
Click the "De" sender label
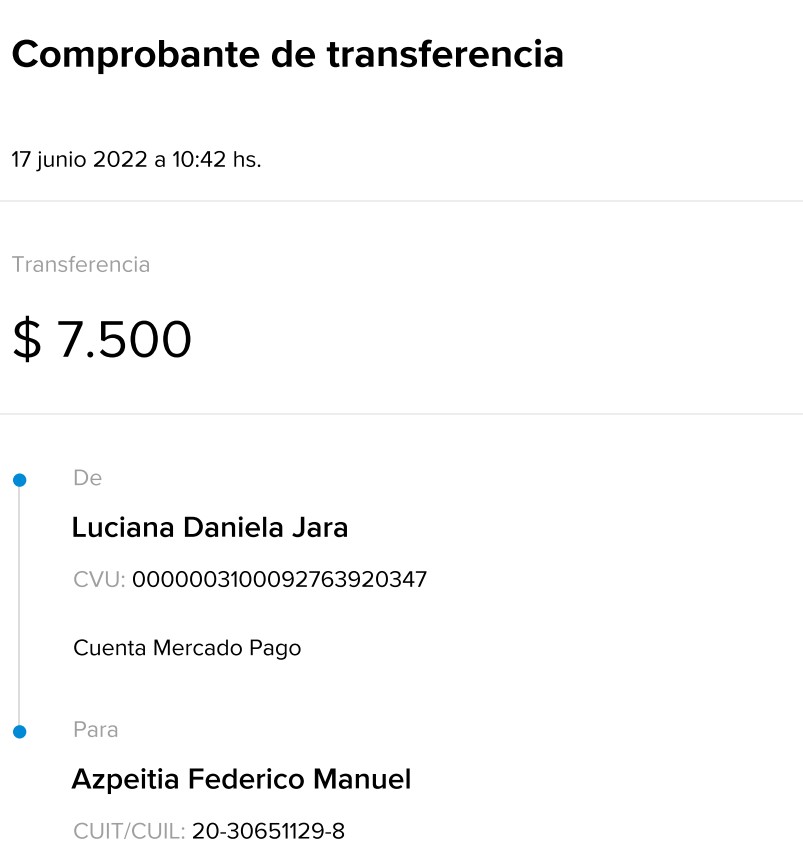click(x=87, y=478)
